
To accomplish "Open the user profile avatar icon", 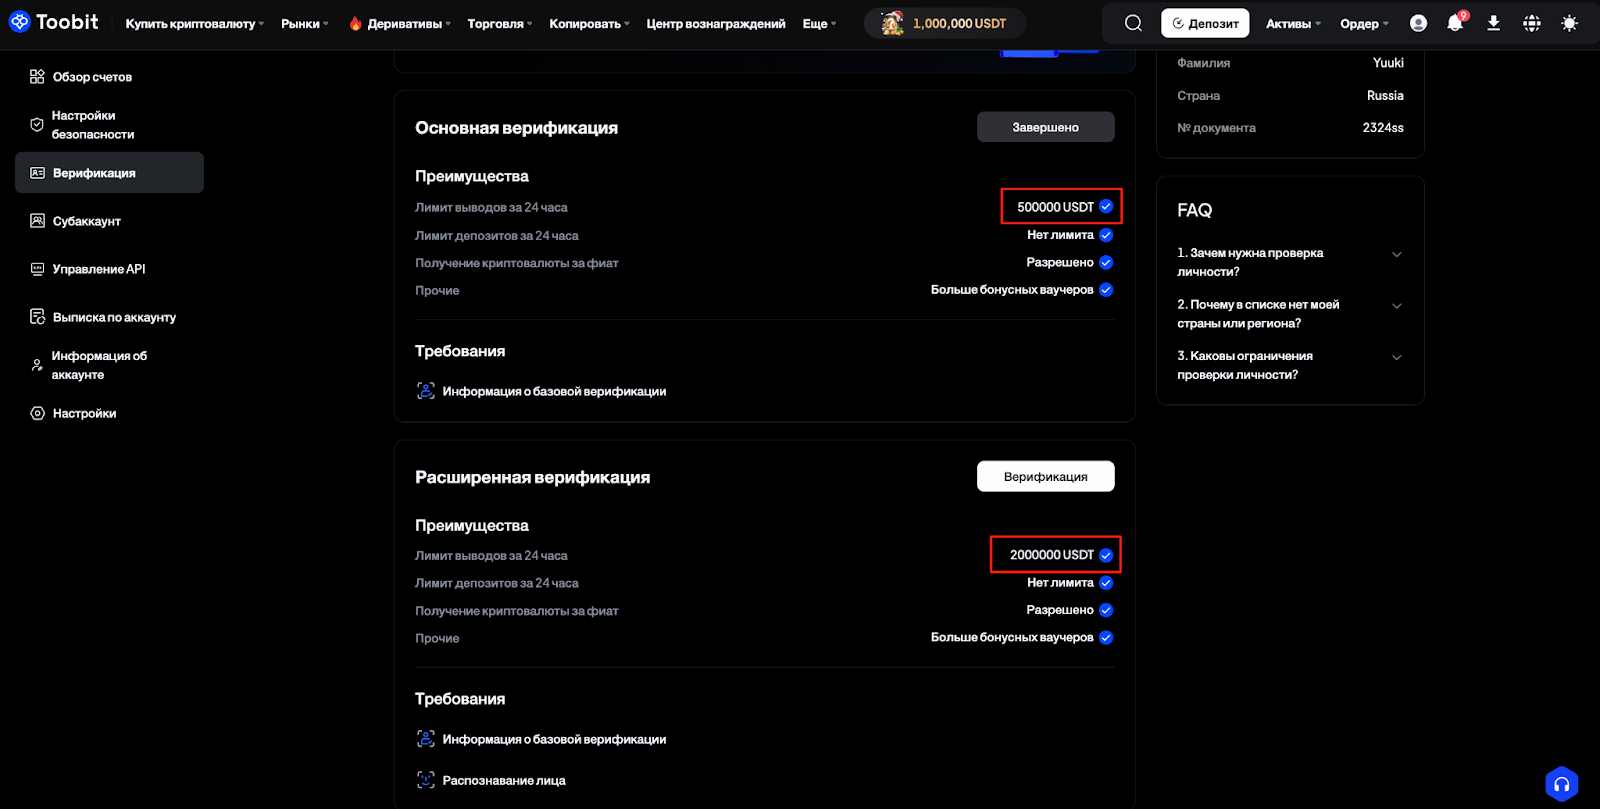I will (x=1418, y=23).
